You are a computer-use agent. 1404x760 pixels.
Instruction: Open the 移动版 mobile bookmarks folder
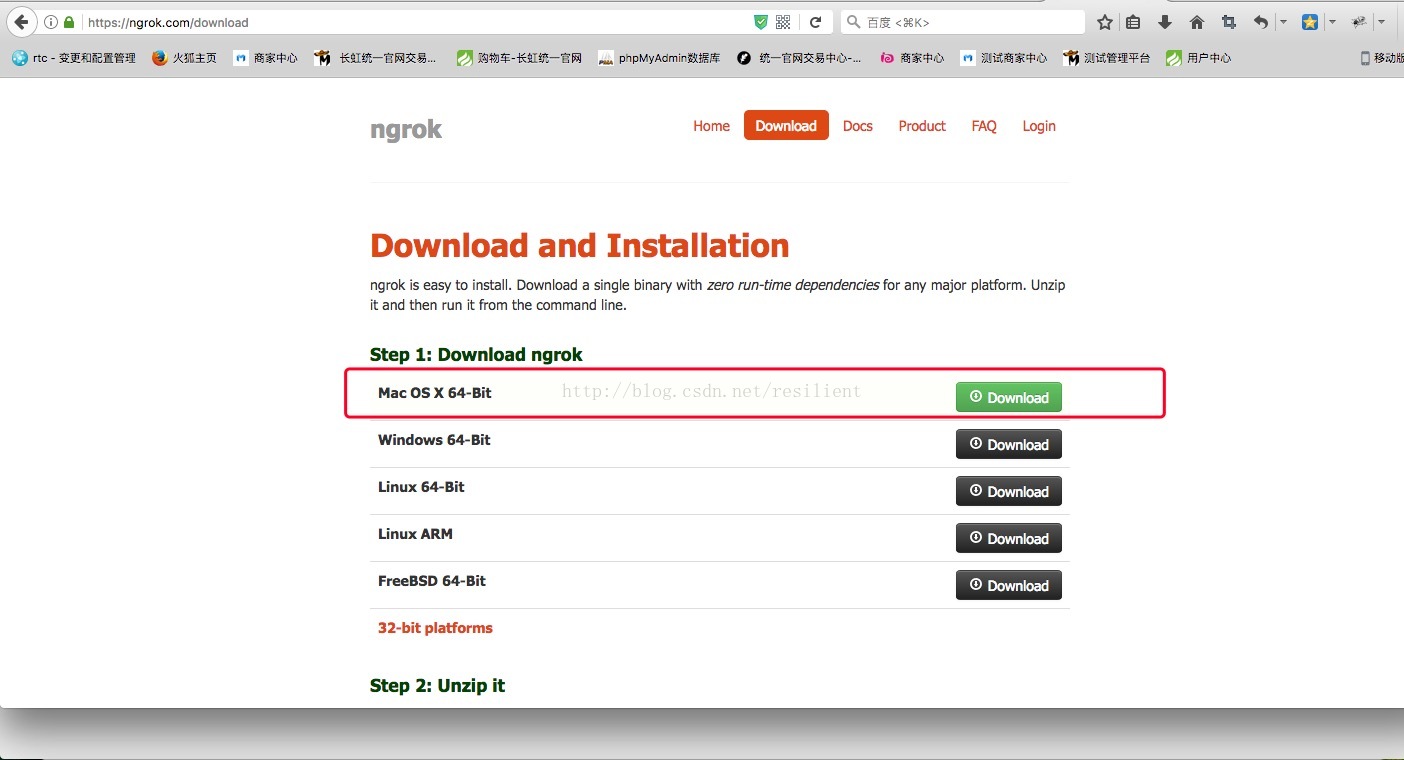[x=1382, y=58]
